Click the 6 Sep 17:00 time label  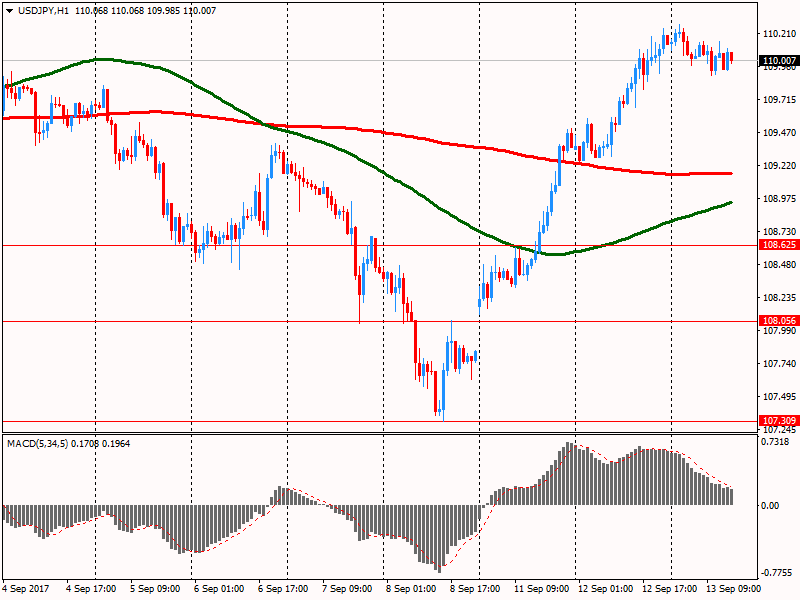click(x=283, y=589)
